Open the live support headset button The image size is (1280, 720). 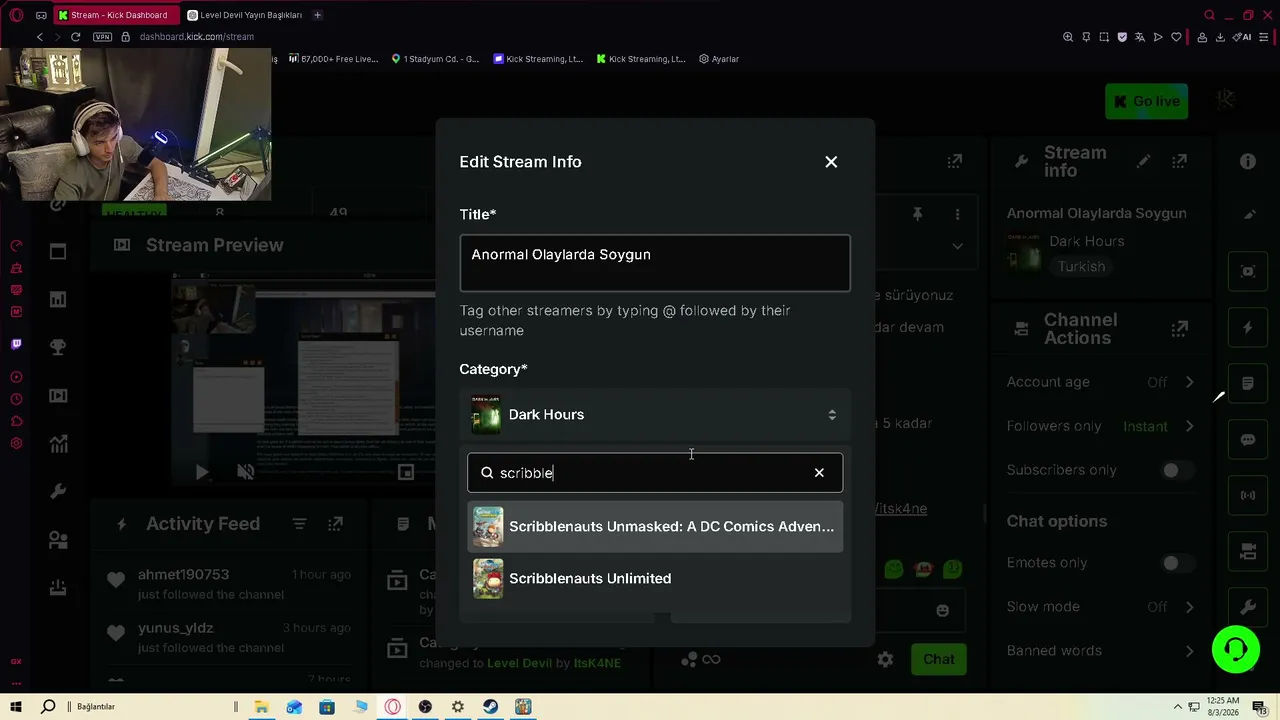[1236, 650]
